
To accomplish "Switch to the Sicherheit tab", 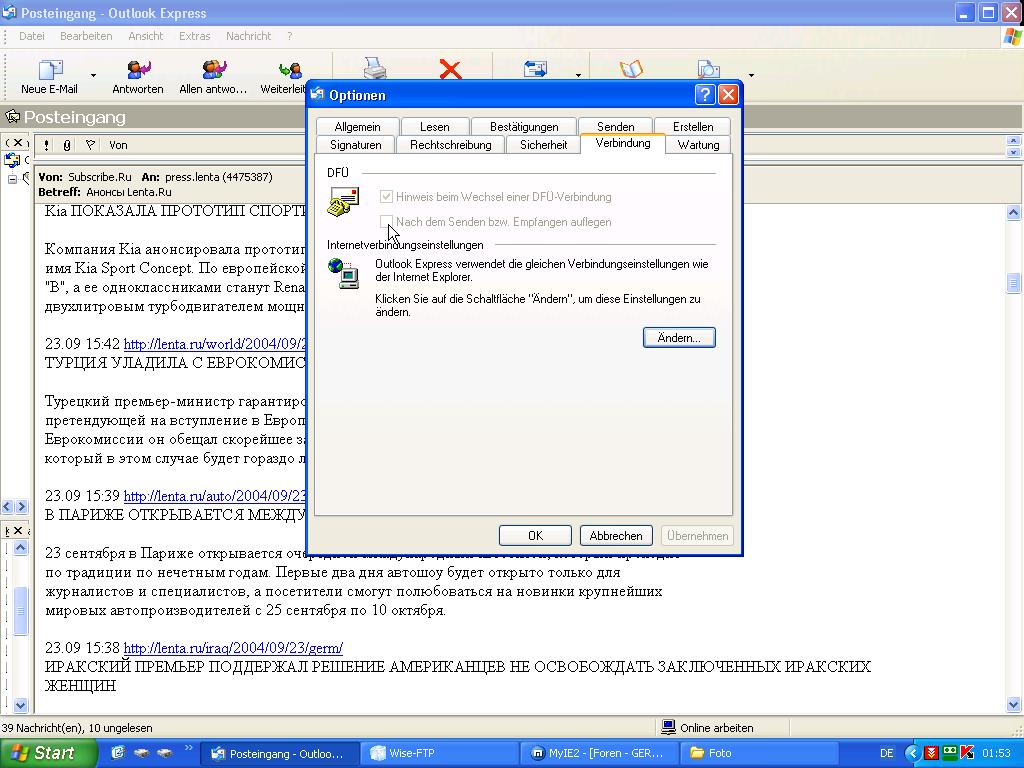I will point(543,144).
